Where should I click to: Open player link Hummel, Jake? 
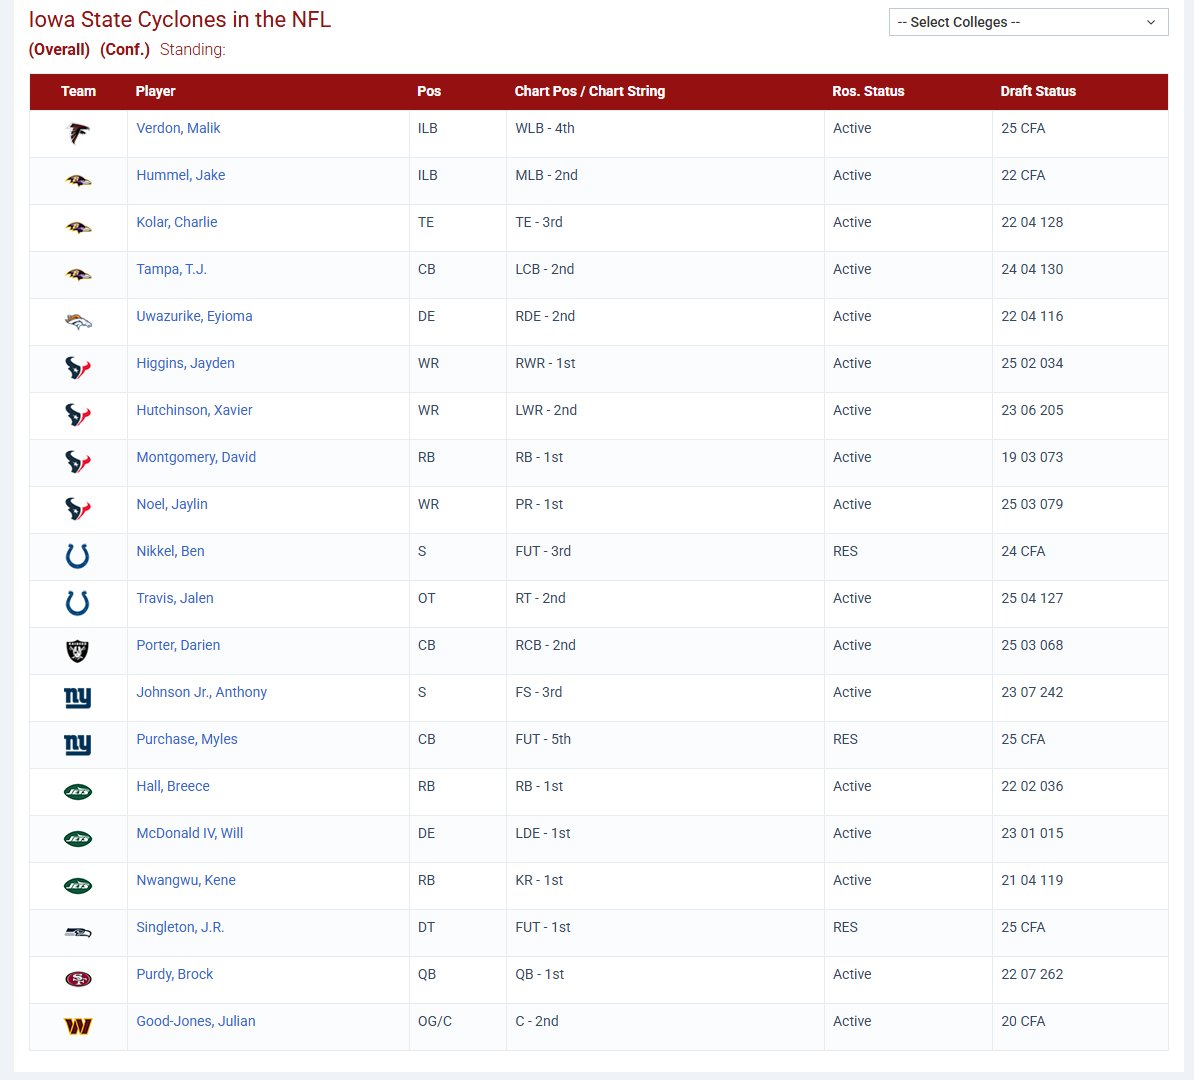click(180, 175)
